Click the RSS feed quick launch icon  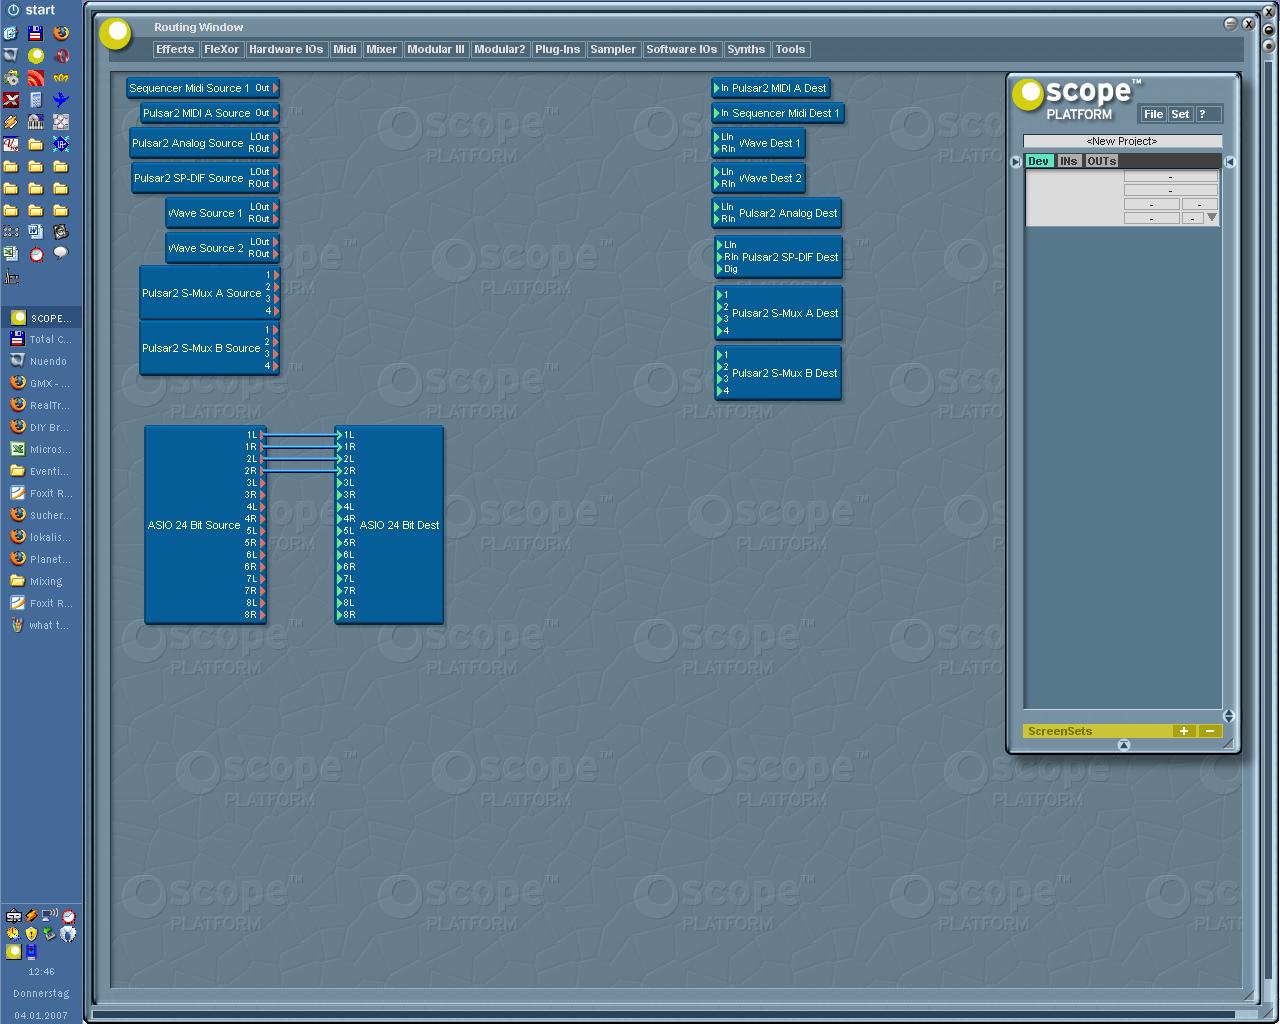[x=36, y=78]
